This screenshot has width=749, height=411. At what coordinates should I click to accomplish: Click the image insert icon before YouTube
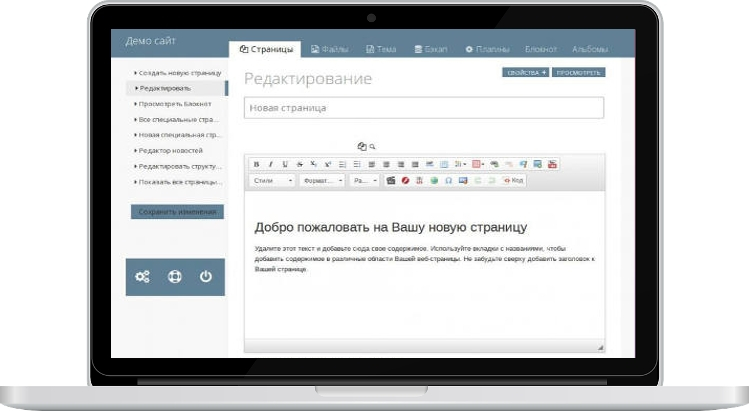[x=538, y=164]
